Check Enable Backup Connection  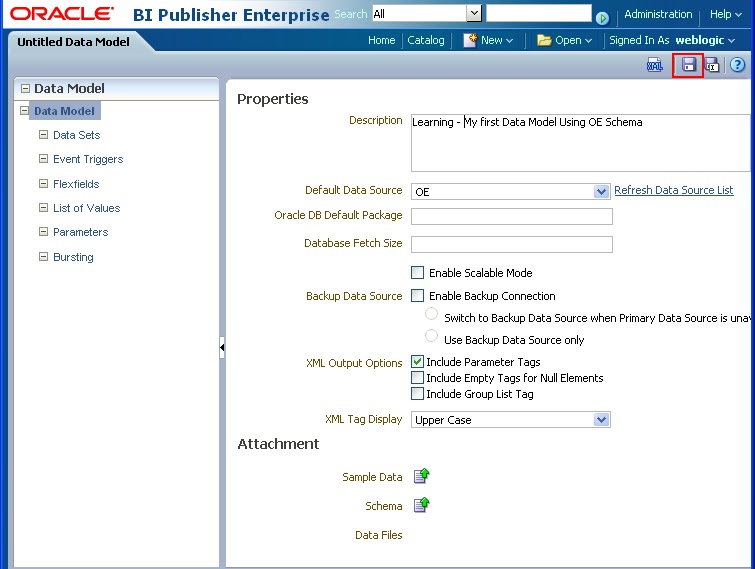[x=417, y=295]
